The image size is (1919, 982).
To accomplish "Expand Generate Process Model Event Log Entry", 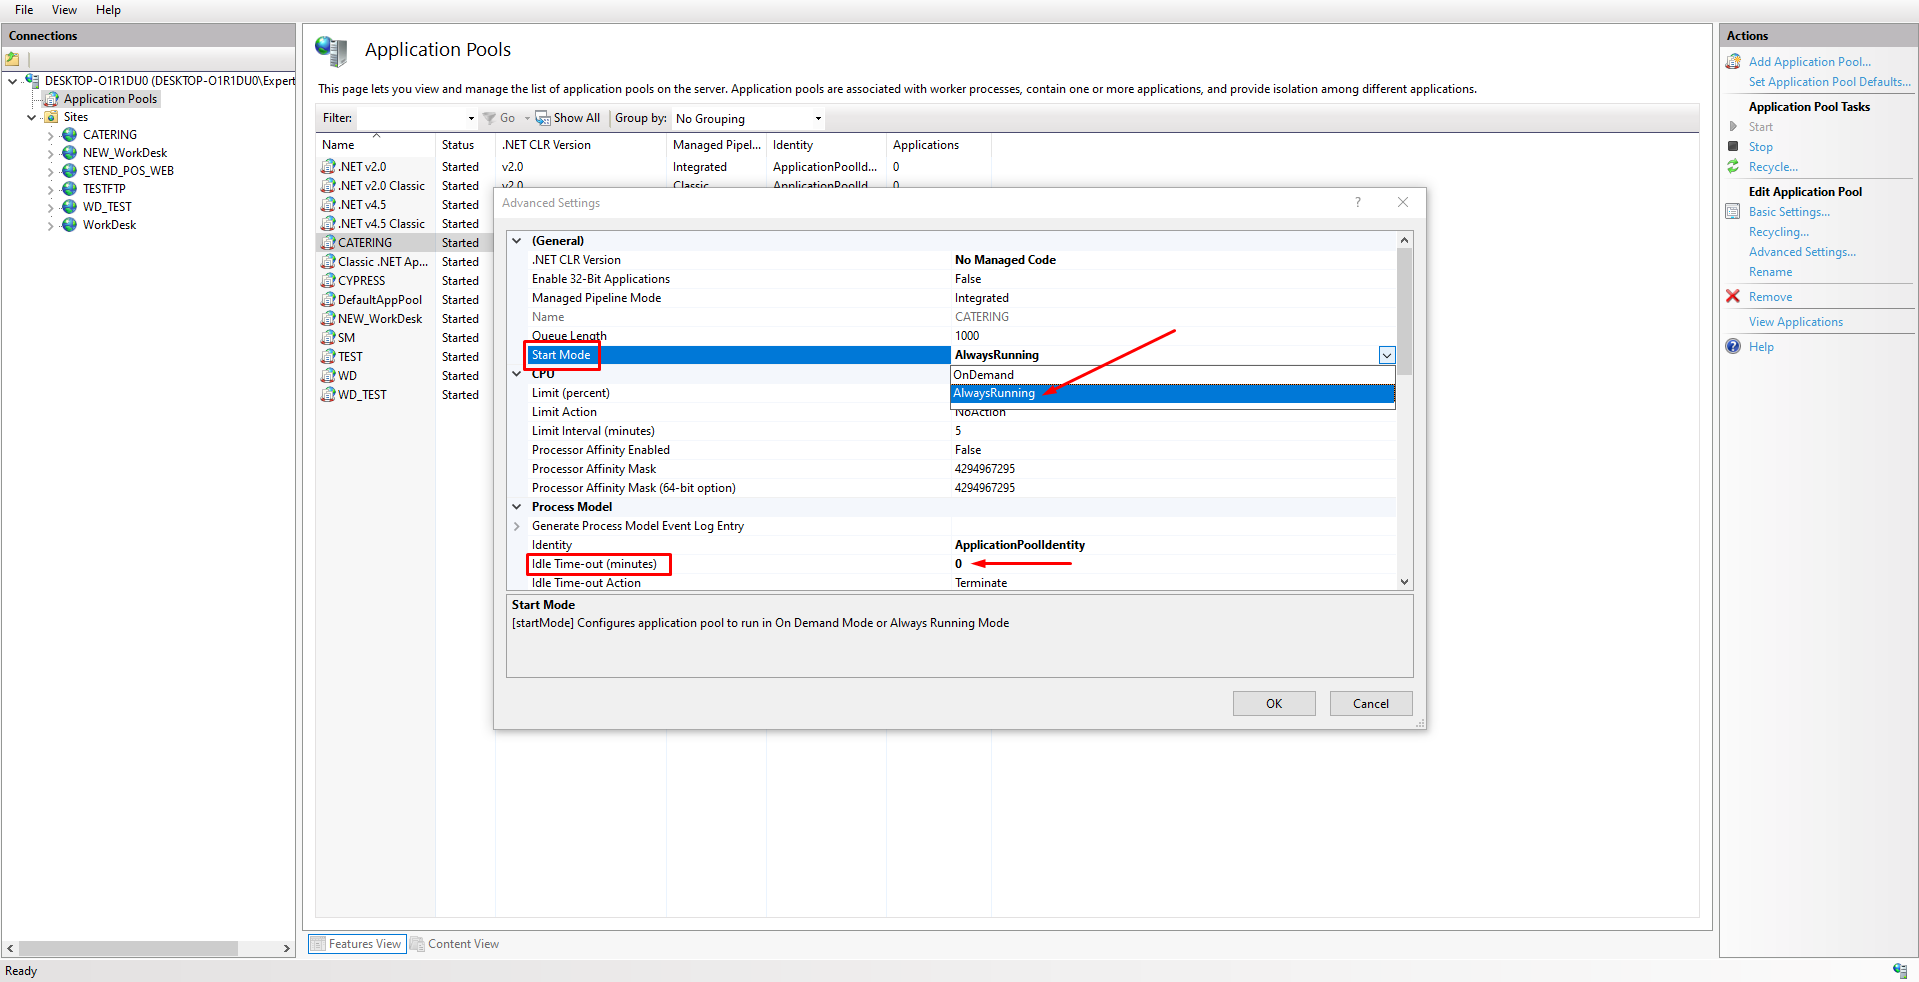I will coord(517,526).
